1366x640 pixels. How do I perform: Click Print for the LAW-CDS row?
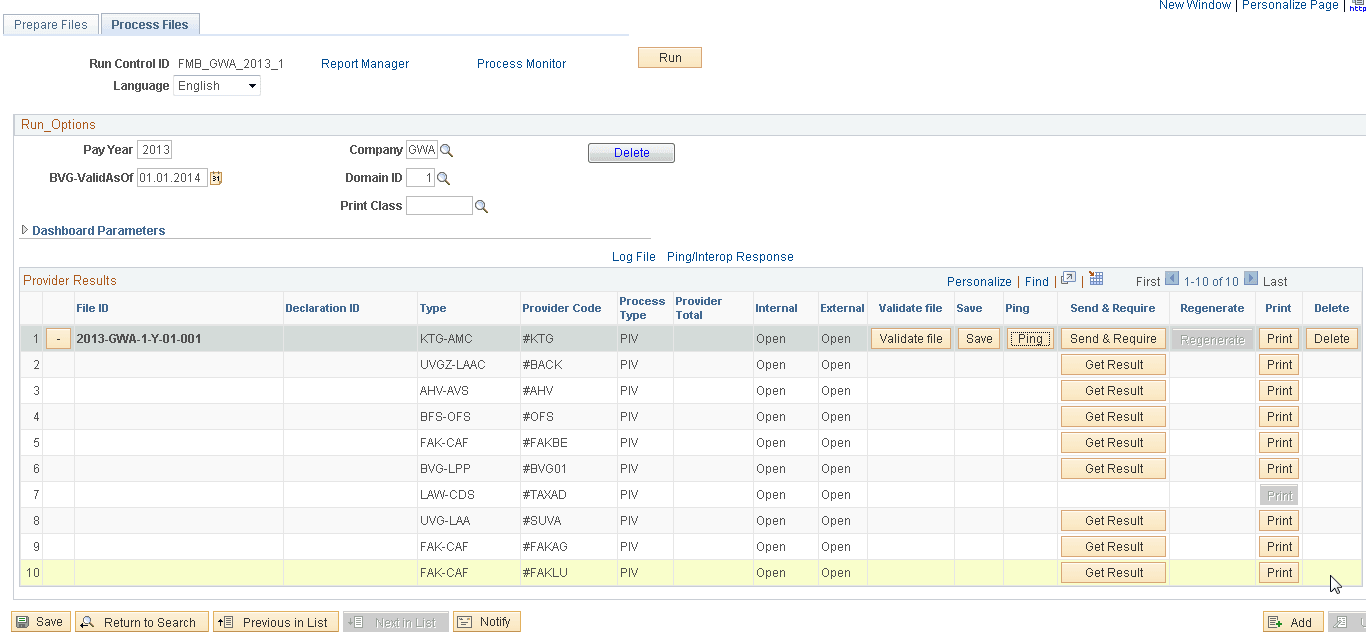pos(1279,495)
